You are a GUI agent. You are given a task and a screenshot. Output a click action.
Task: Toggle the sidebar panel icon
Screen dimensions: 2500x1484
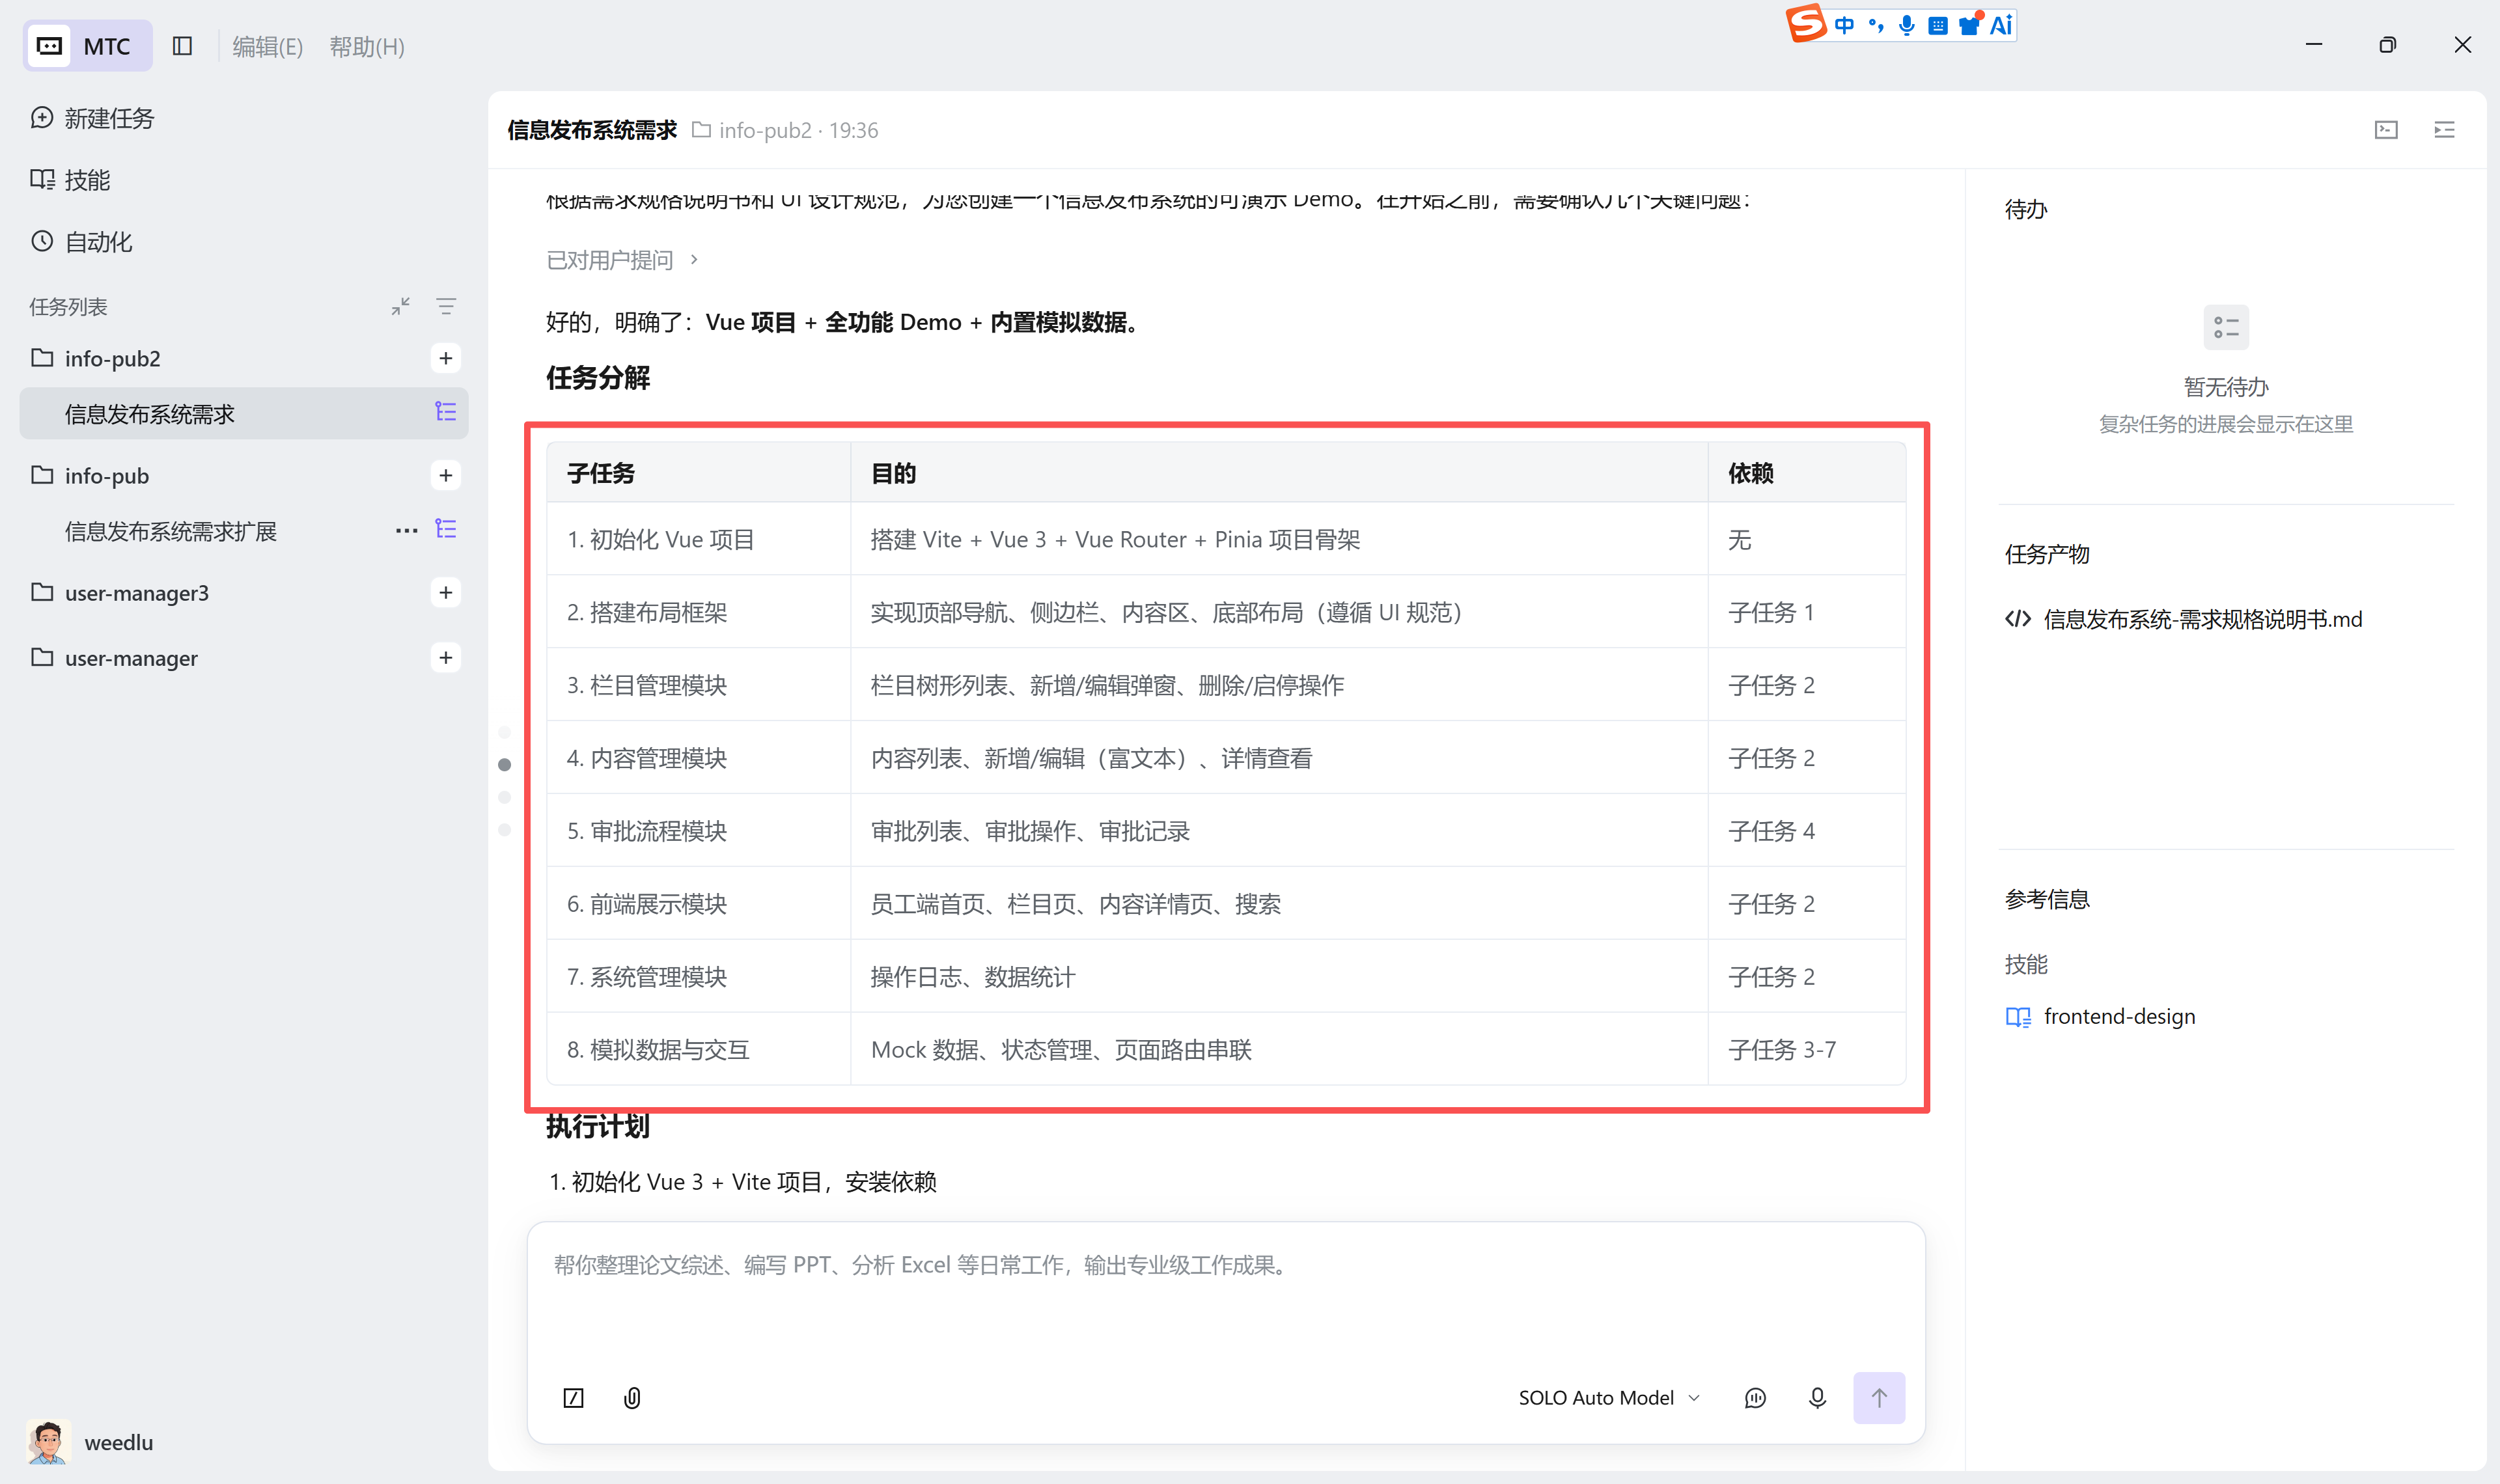[182, 46]
